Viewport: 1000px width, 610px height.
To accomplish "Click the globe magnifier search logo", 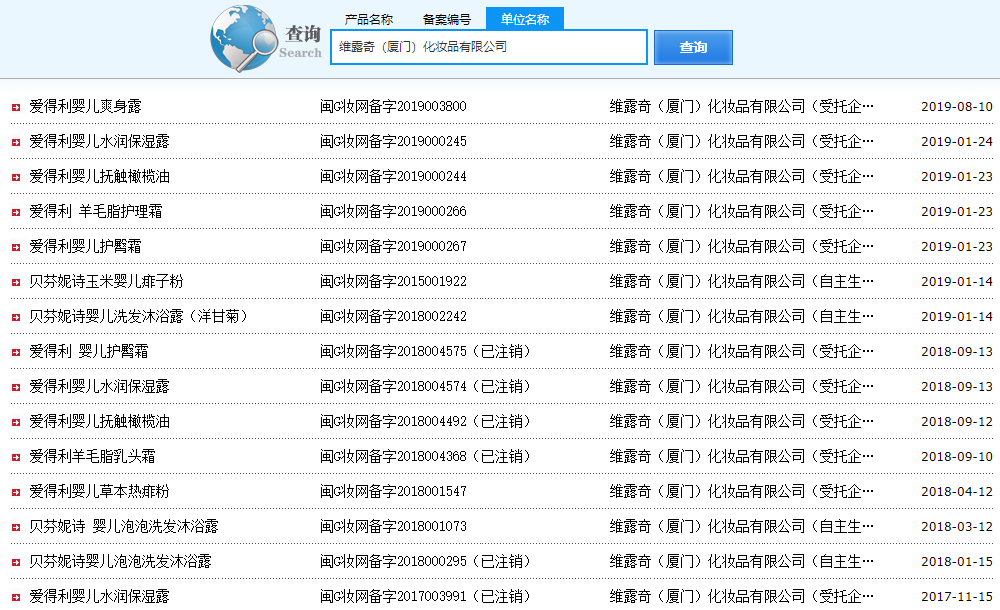I will pyautogui.click(x=245, y=40).
